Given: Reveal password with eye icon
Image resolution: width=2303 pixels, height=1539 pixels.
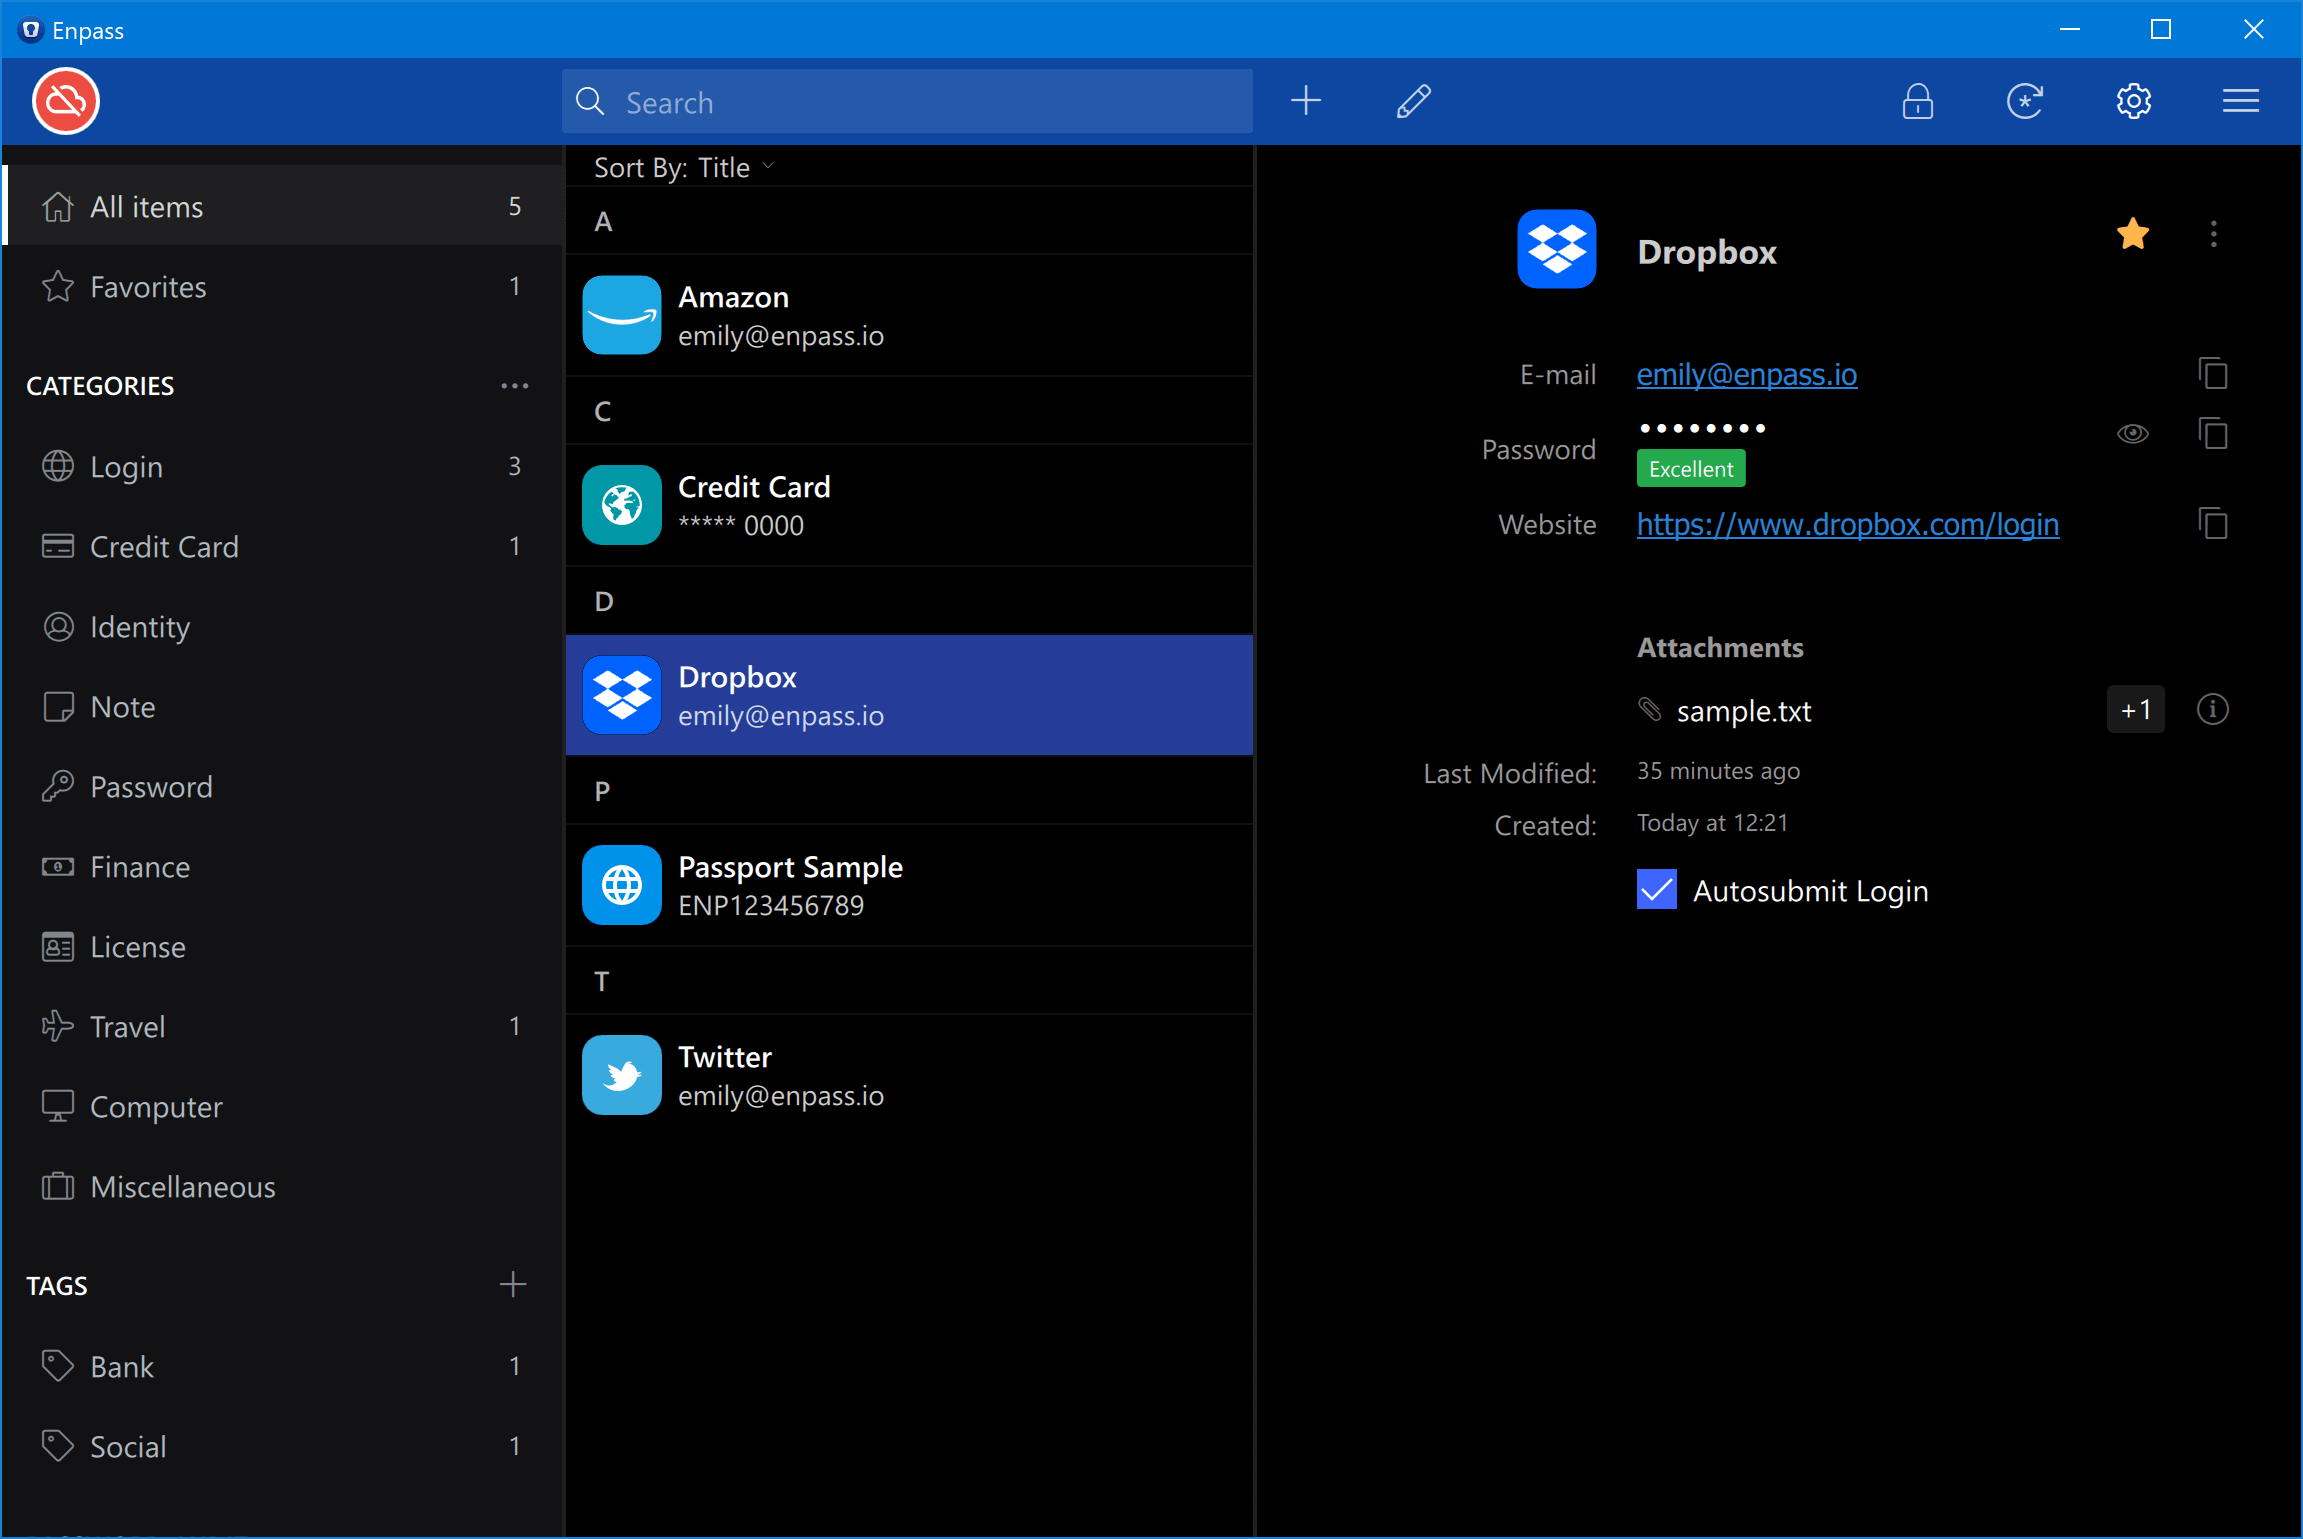Looking at the screenshot, I should tap(2132, 434).
